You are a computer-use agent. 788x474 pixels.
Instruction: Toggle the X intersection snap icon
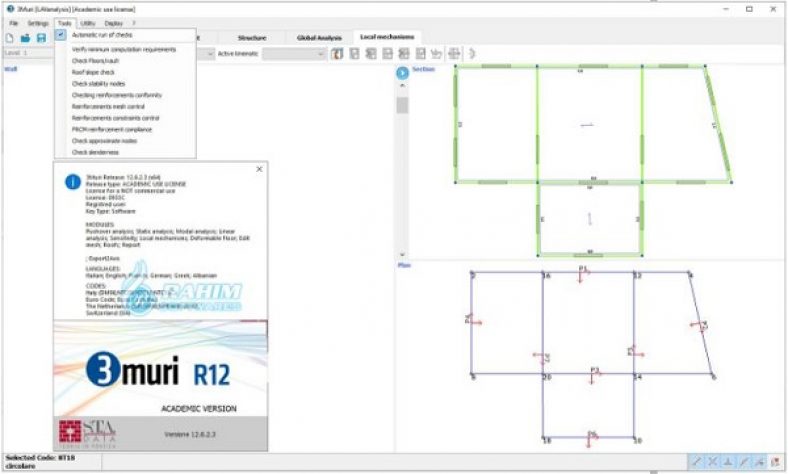pos(712,461)
